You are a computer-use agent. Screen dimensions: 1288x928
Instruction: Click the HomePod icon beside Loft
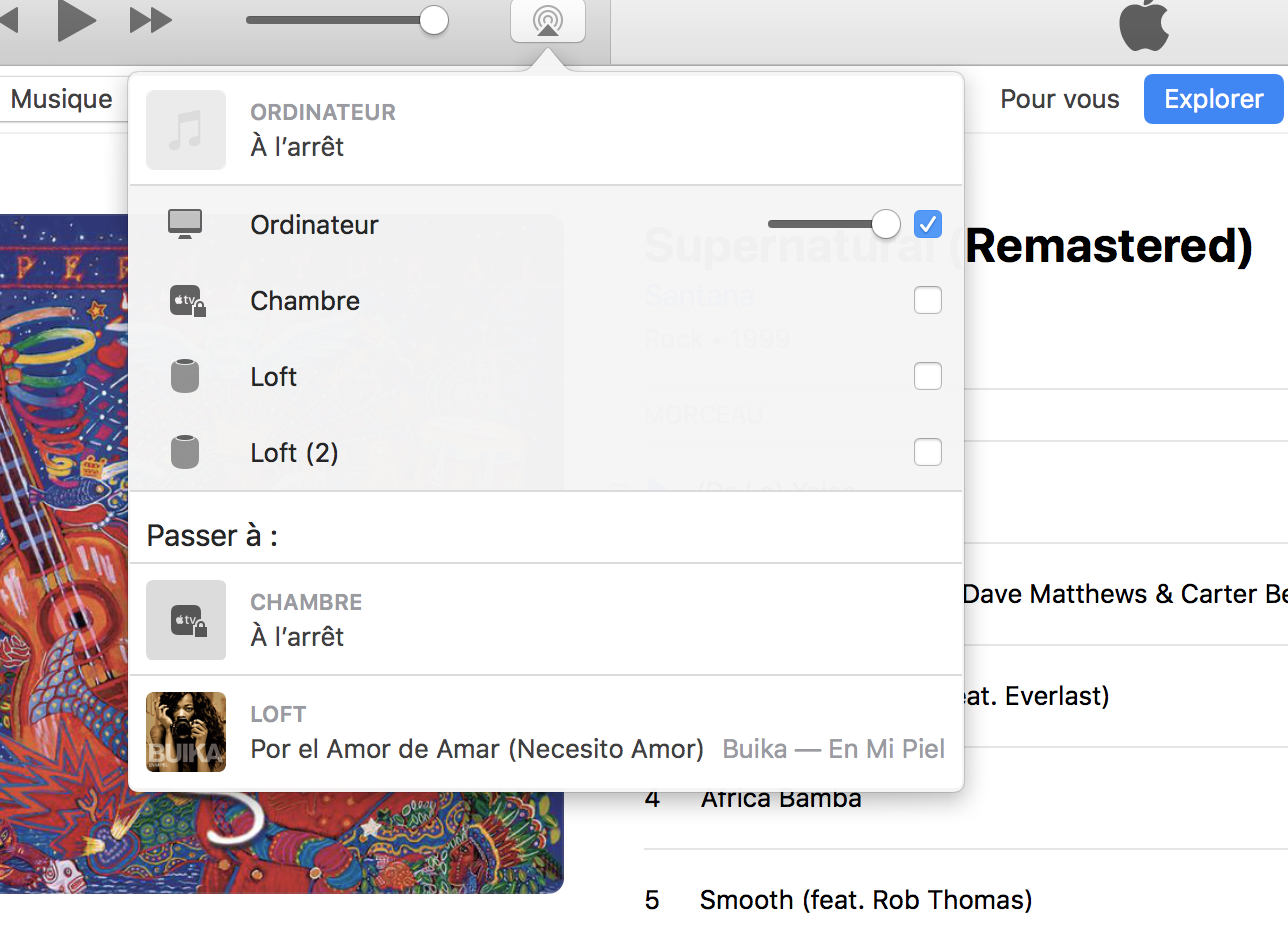pyautogui.click(x=185, y=377)
